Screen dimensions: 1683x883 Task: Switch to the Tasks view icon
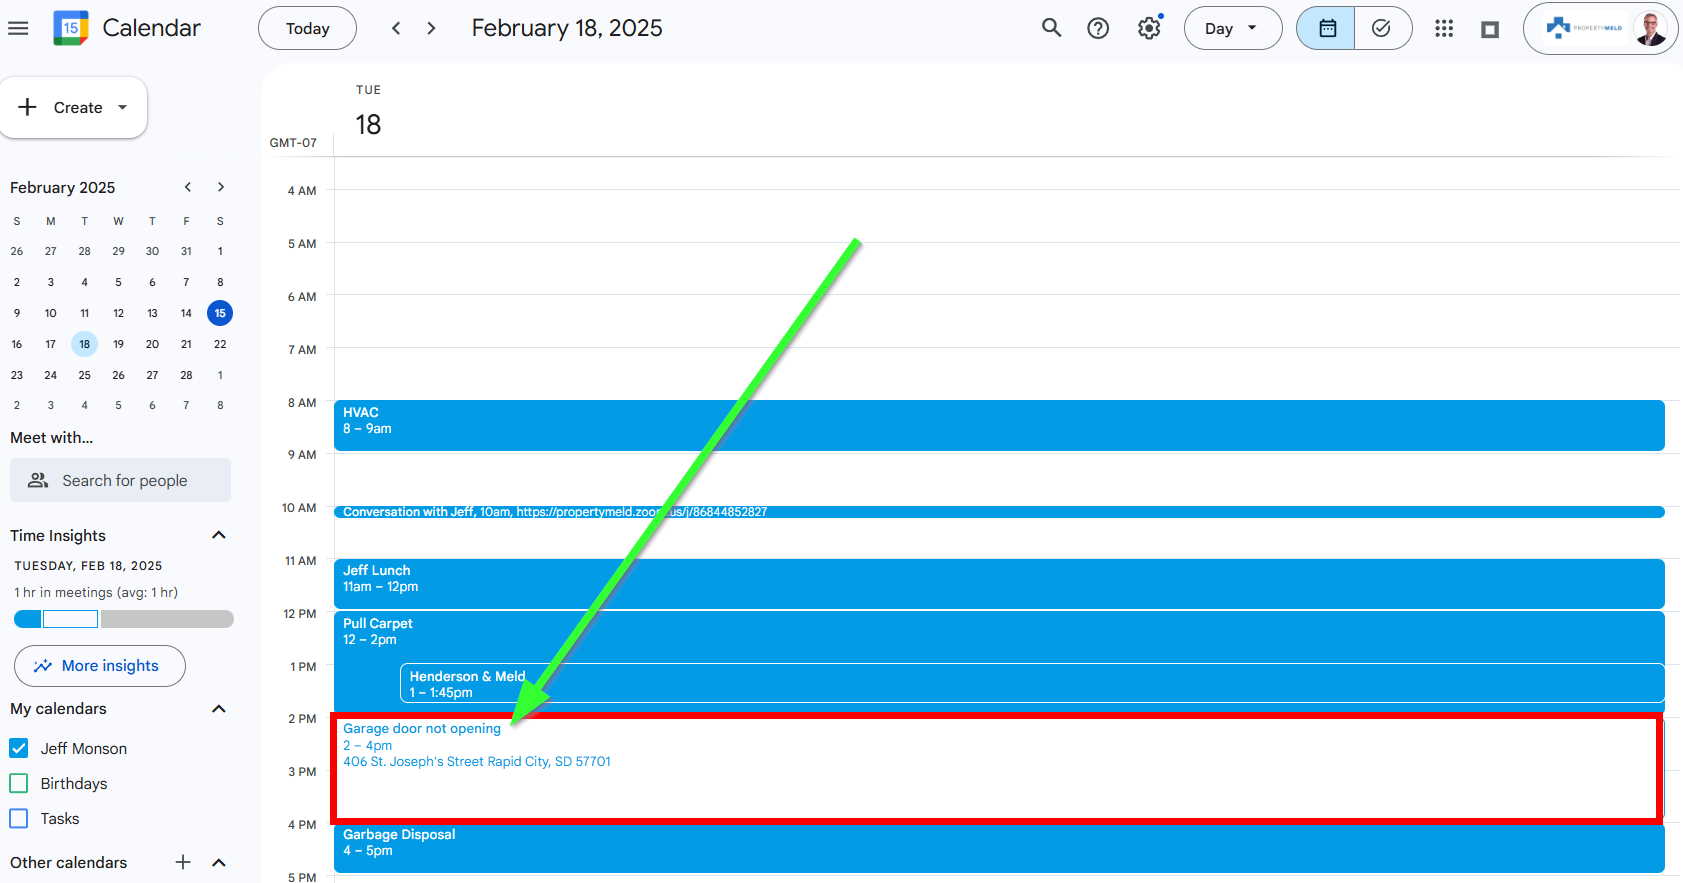tap(1382, 28)
